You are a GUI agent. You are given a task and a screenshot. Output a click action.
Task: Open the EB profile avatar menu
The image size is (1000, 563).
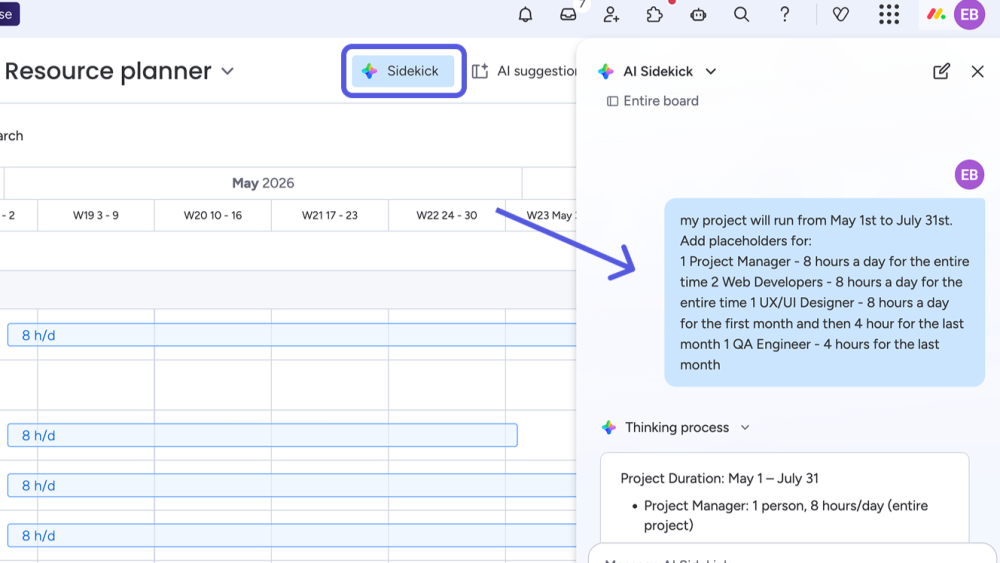click(x=968, y=14)
